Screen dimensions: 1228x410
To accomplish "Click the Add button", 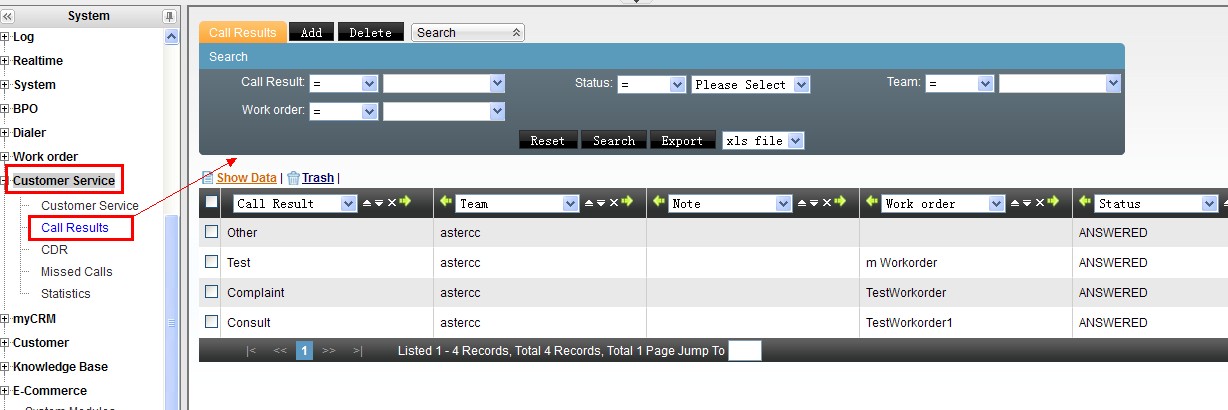I will tap(311, 33).
